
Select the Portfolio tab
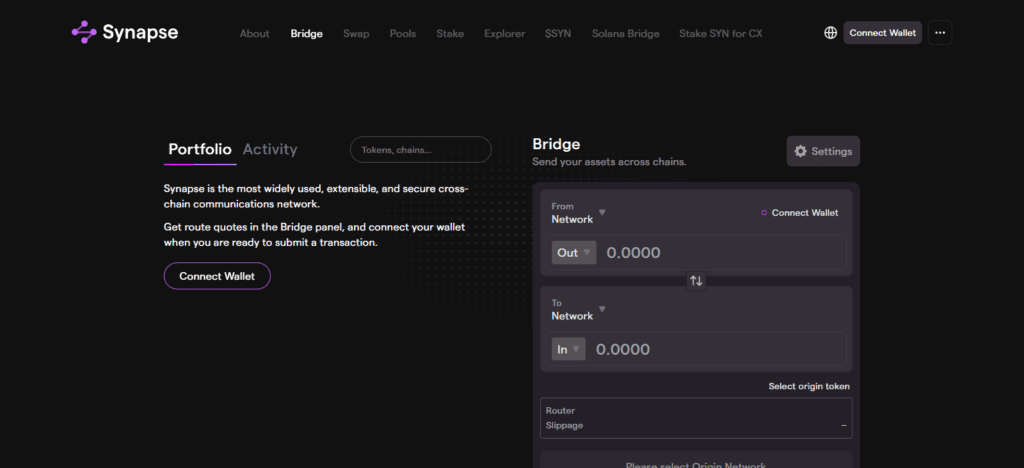tap(200, 149)
